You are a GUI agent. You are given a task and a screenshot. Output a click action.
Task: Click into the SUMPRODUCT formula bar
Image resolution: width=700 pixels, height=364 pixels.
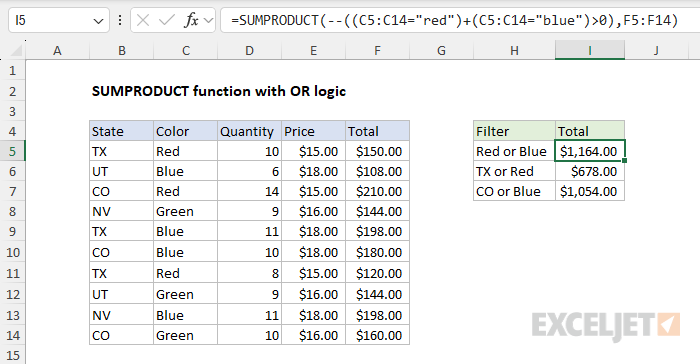pyautogui.click(x=460, y=21)
